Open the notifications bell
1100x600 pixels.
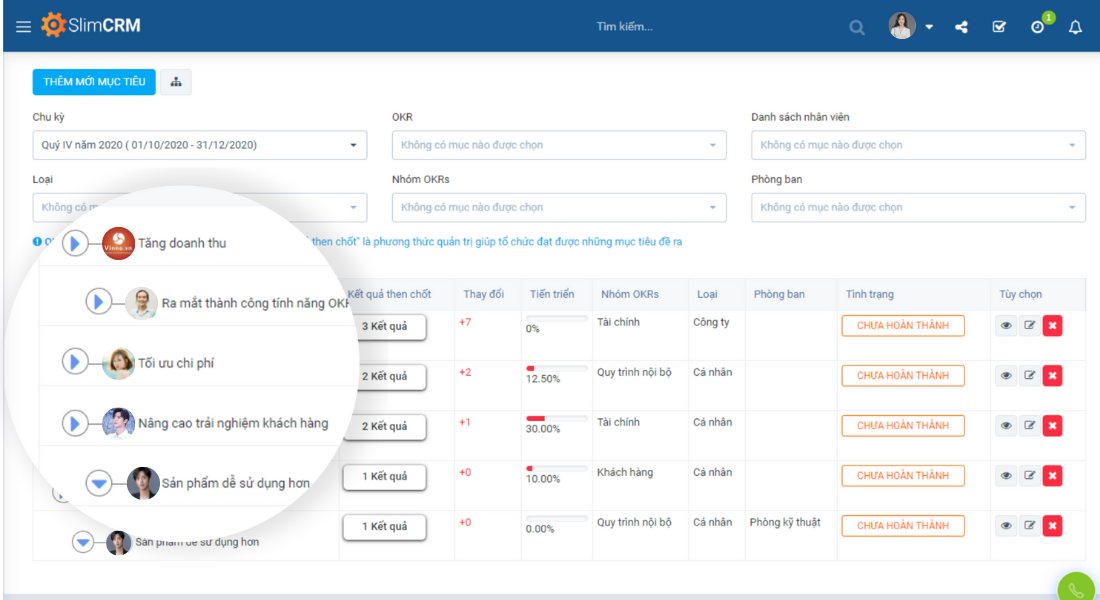1075,27
